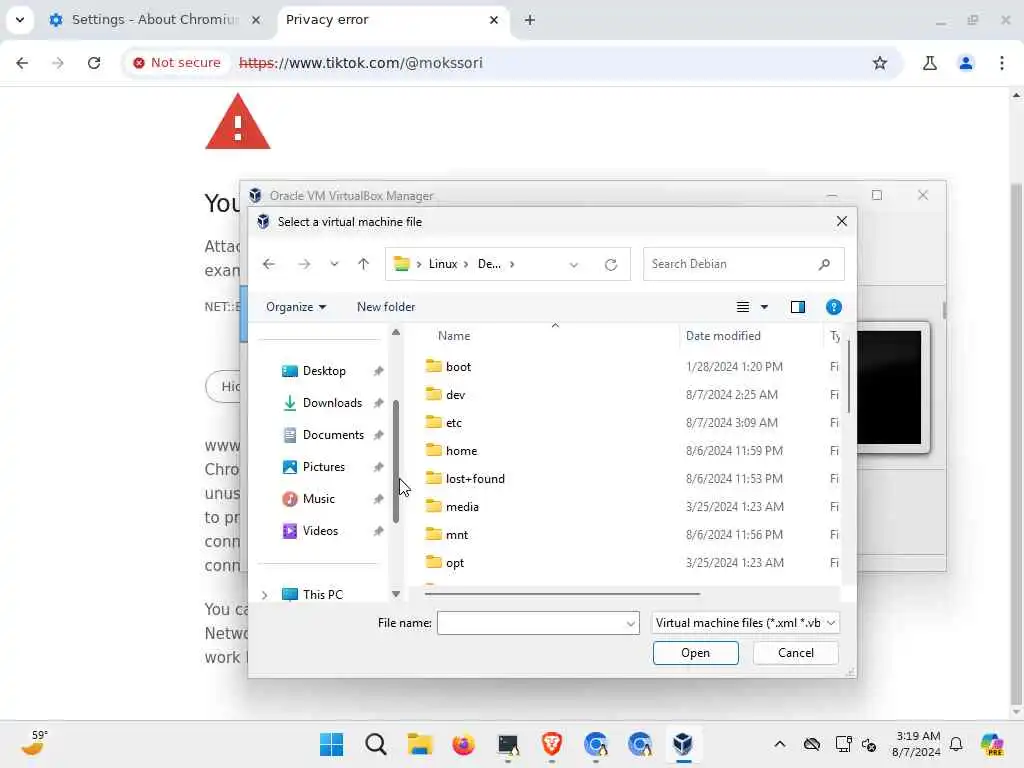Click the New folder button

[386, 307]
